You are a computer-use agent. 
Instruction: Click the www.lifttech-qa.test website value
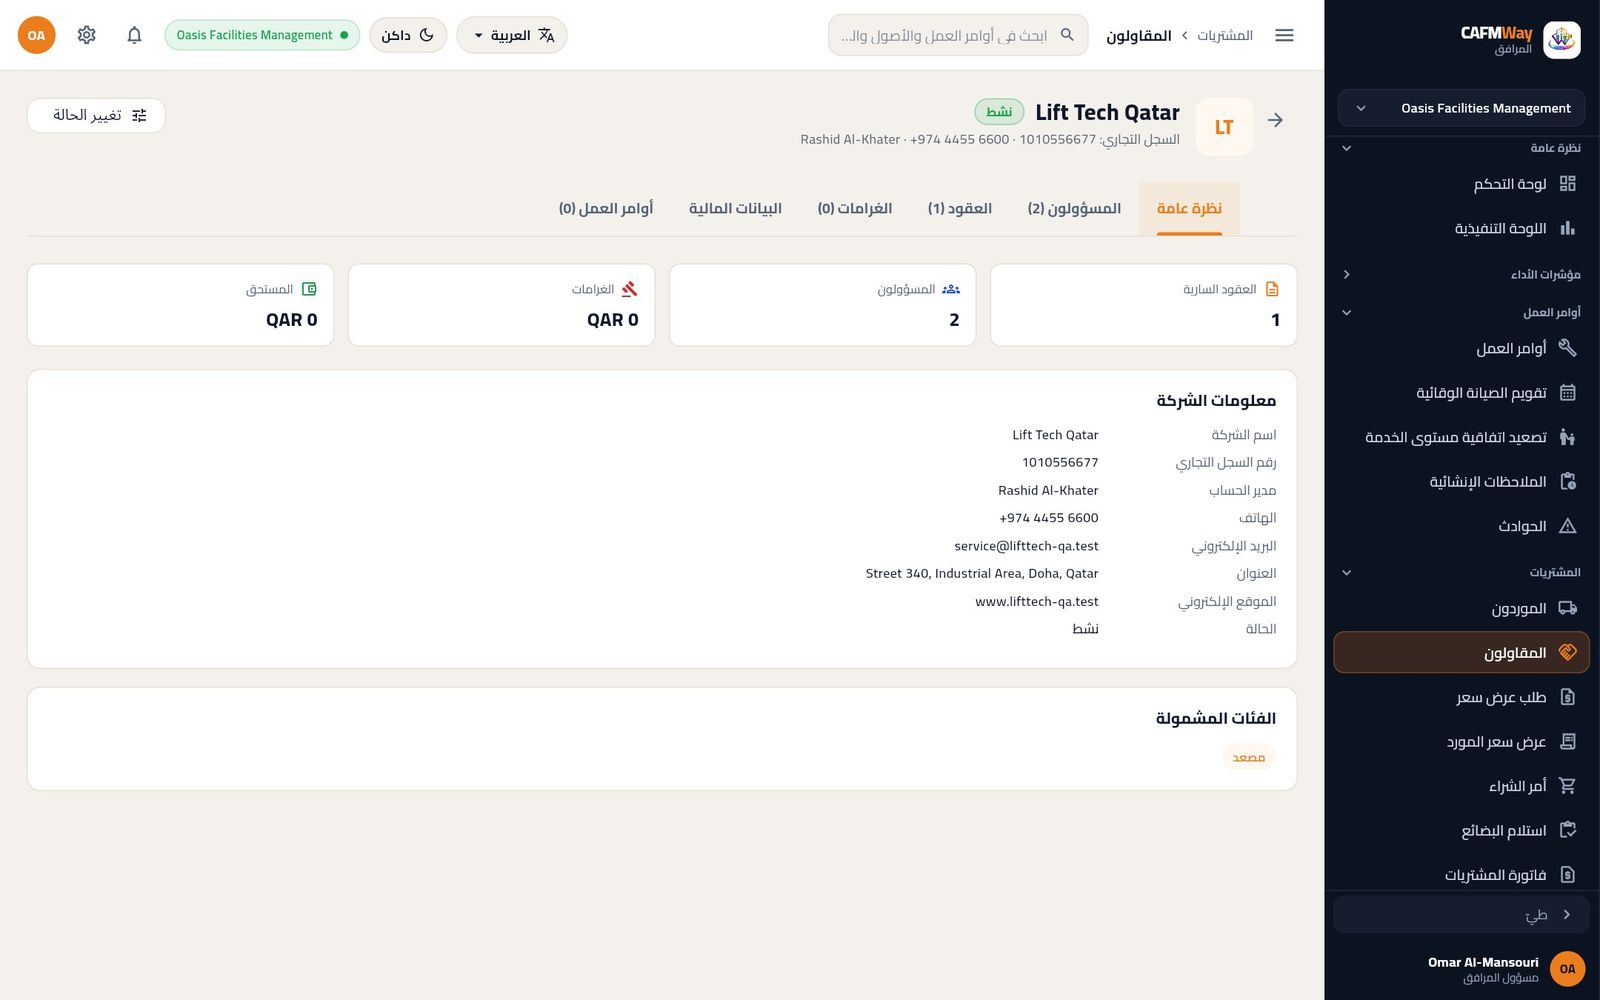1037,601
